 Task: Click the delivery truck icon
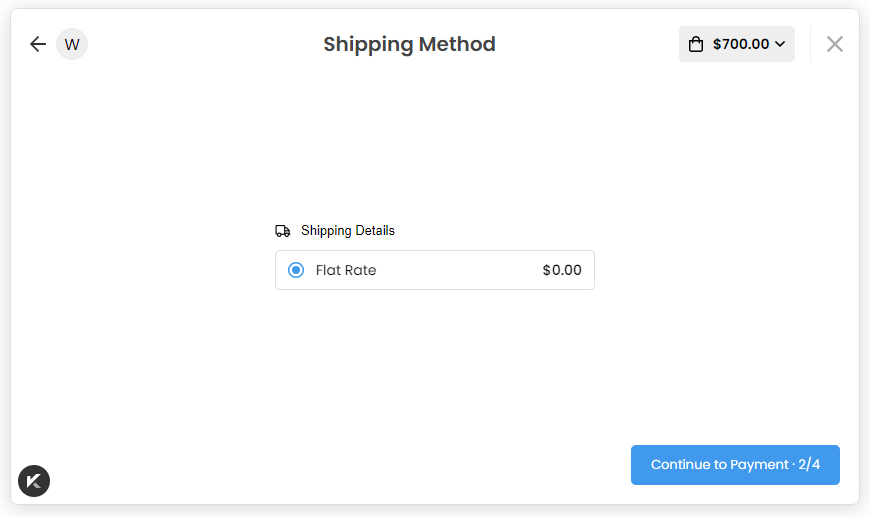coord(283,231)
